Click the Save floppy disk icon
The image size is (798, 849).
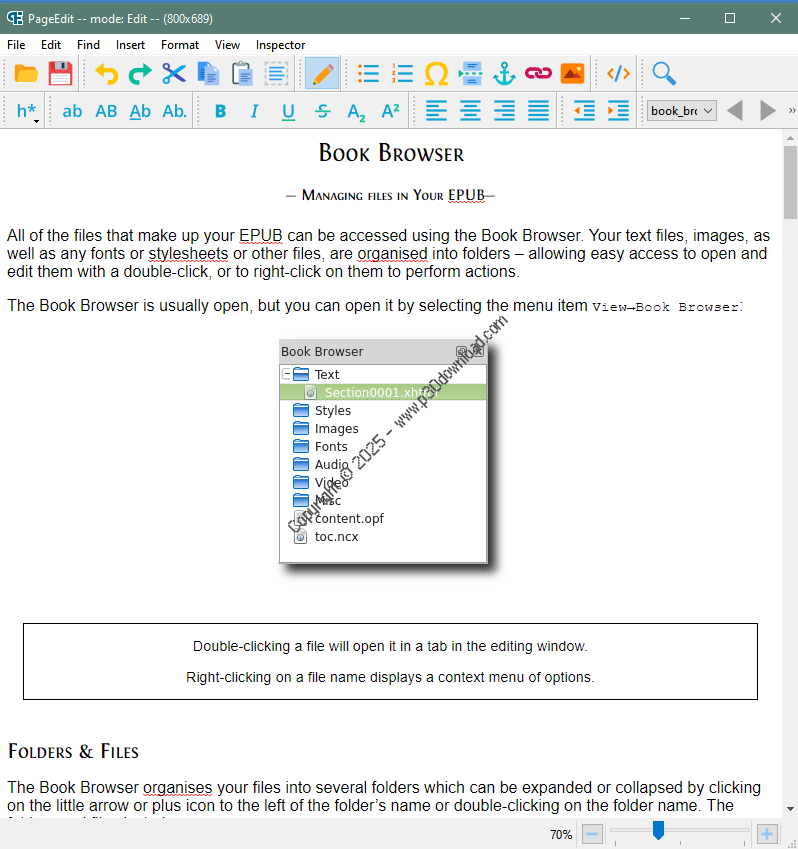pos(60,73)
